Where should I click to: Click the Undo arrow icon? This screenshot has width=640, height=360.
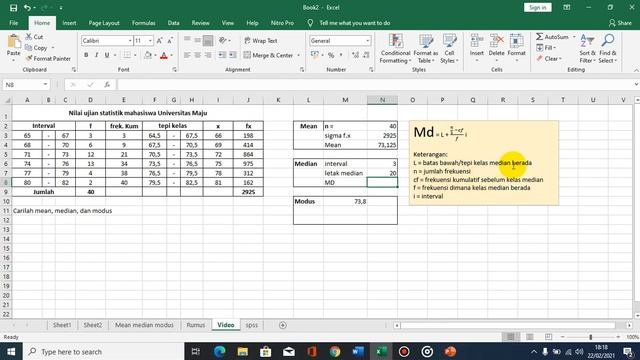[x=27, y=7]
